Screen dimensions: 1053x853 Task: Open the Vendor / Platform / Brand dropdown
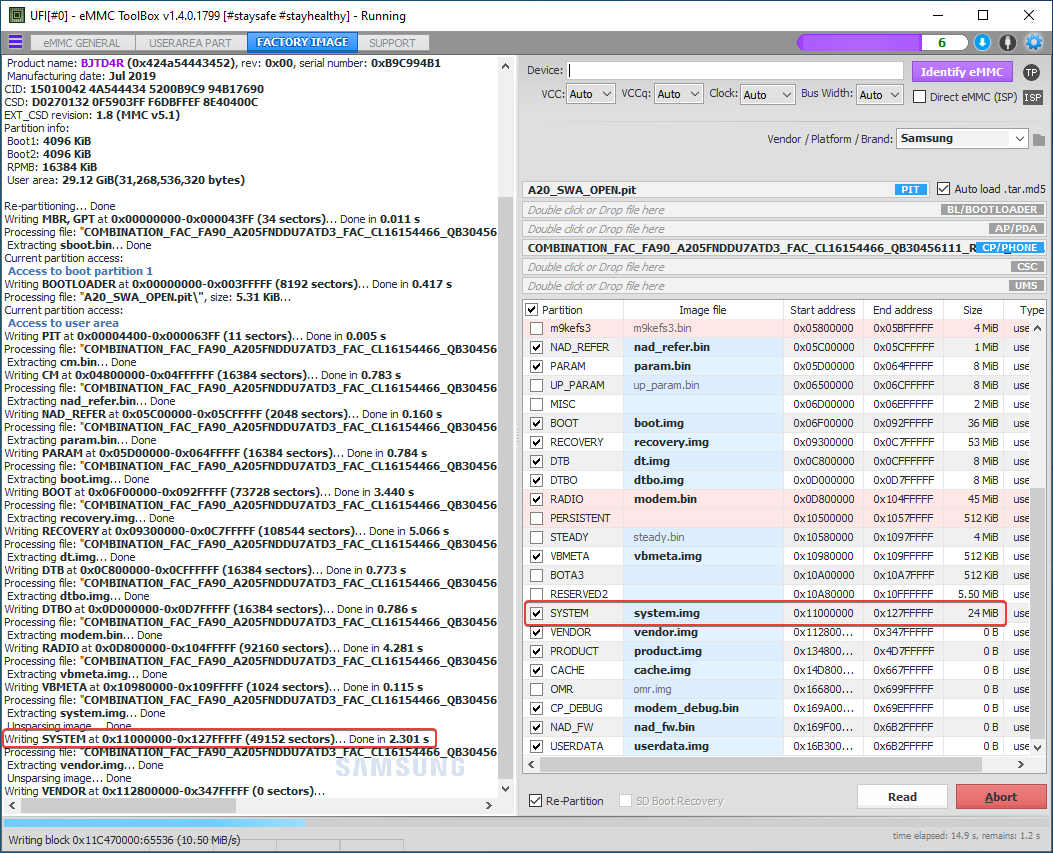pyautogui.click(x=962, y=139)
